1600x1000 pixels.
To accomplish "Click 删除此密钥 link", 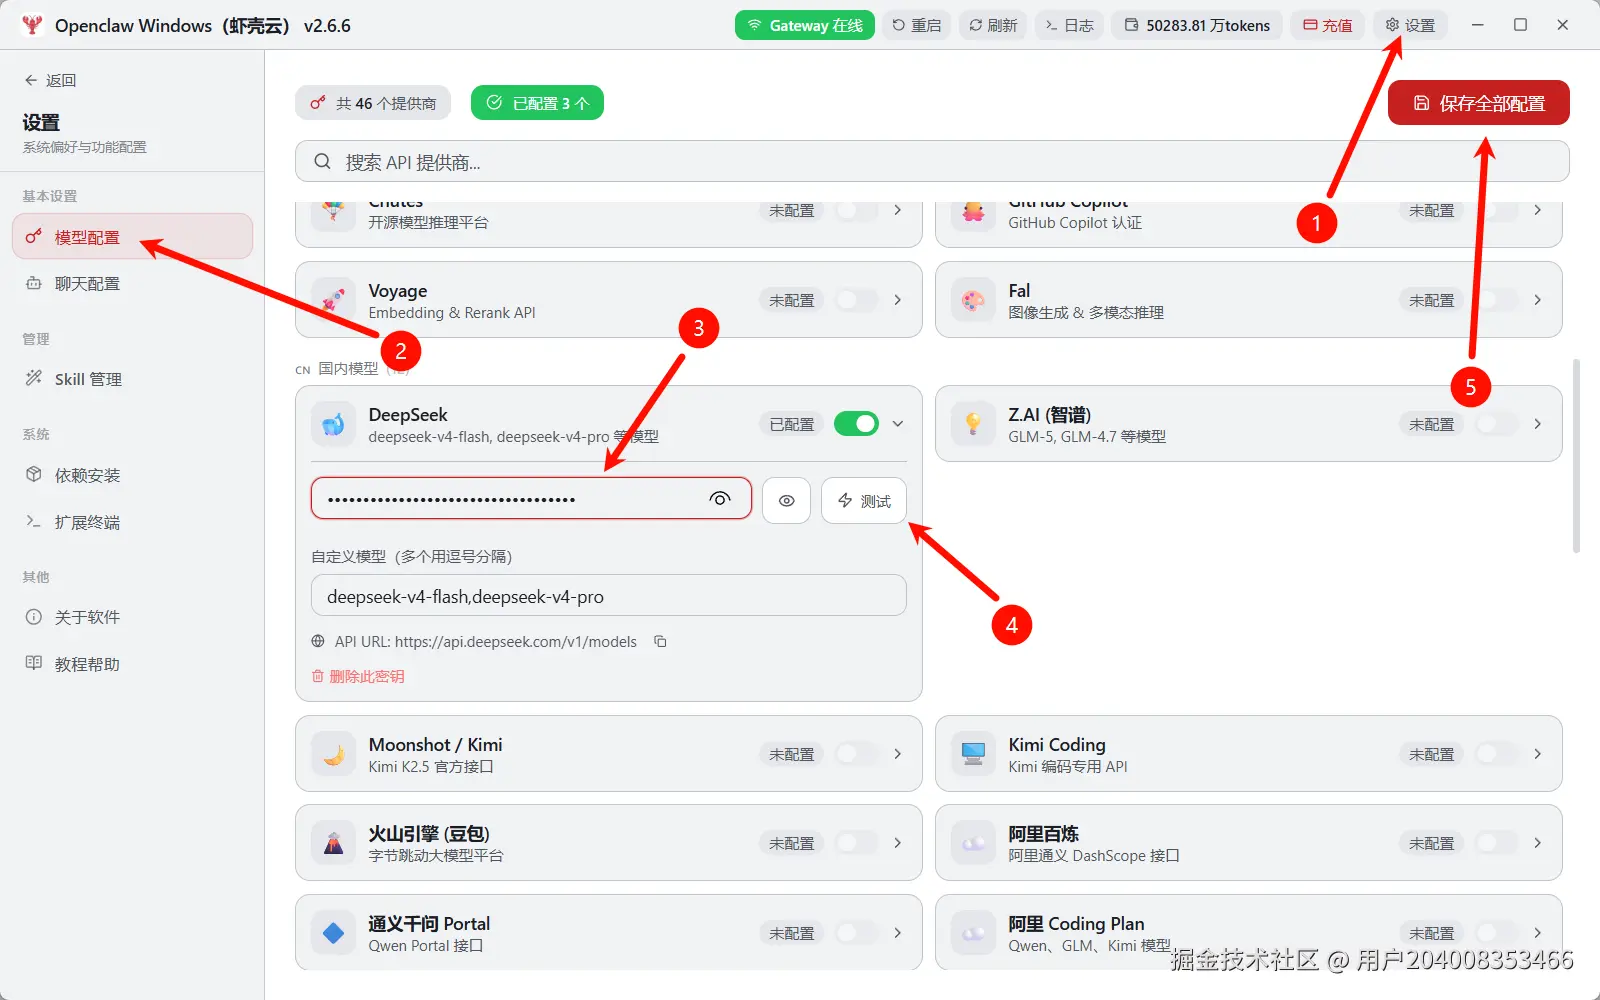I will (358, 677).
